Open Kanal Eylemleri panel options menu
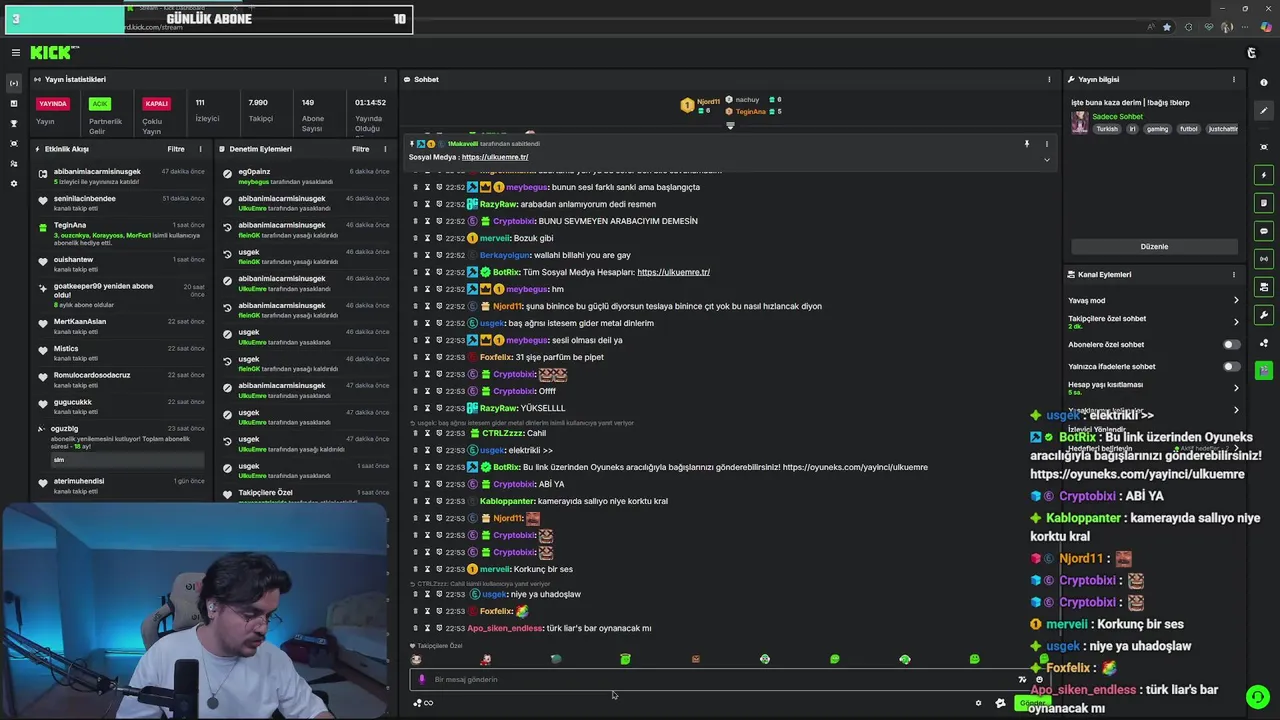This screenshot has height=720, width=1280. tap(1234, 274)
